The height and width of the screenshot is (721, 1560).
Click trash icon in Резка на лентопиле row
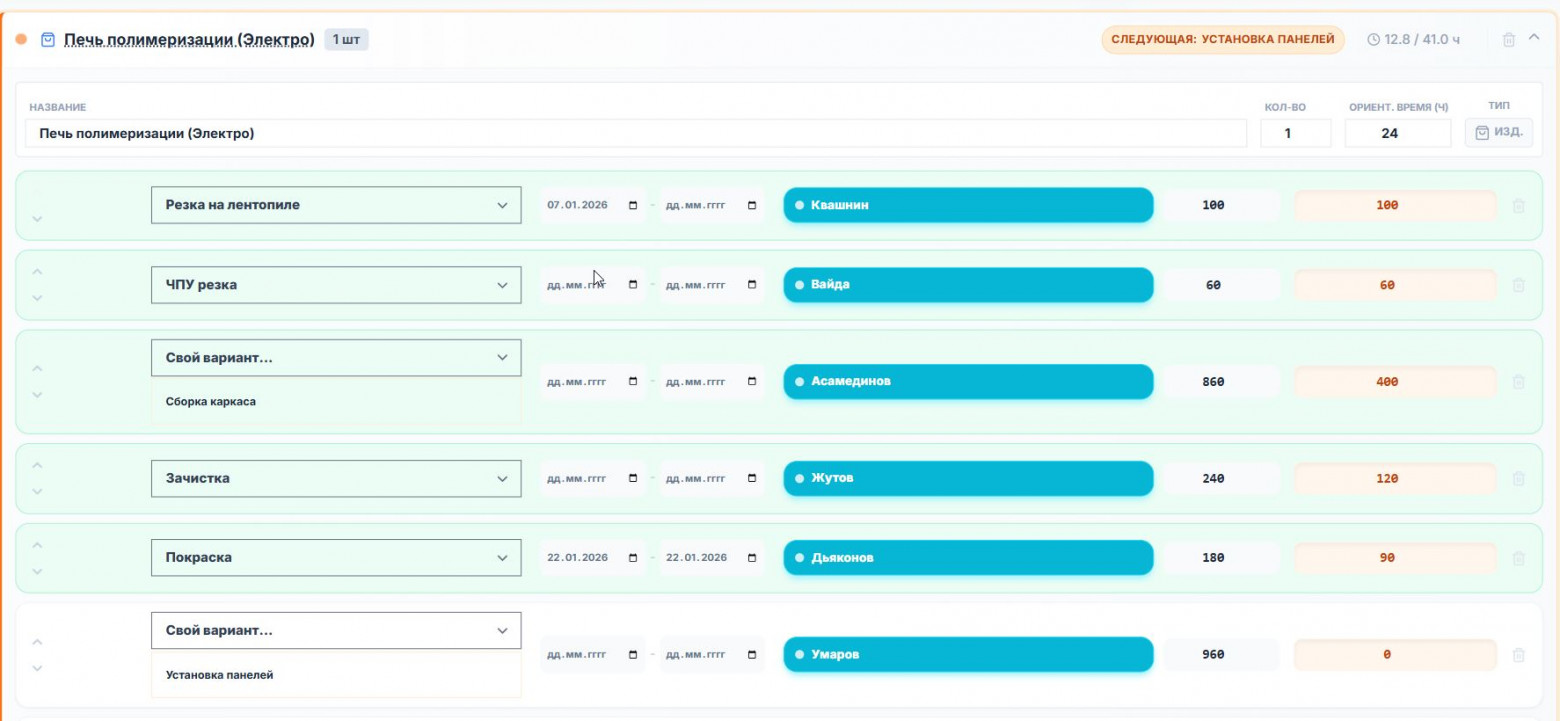click(1518, 205)
